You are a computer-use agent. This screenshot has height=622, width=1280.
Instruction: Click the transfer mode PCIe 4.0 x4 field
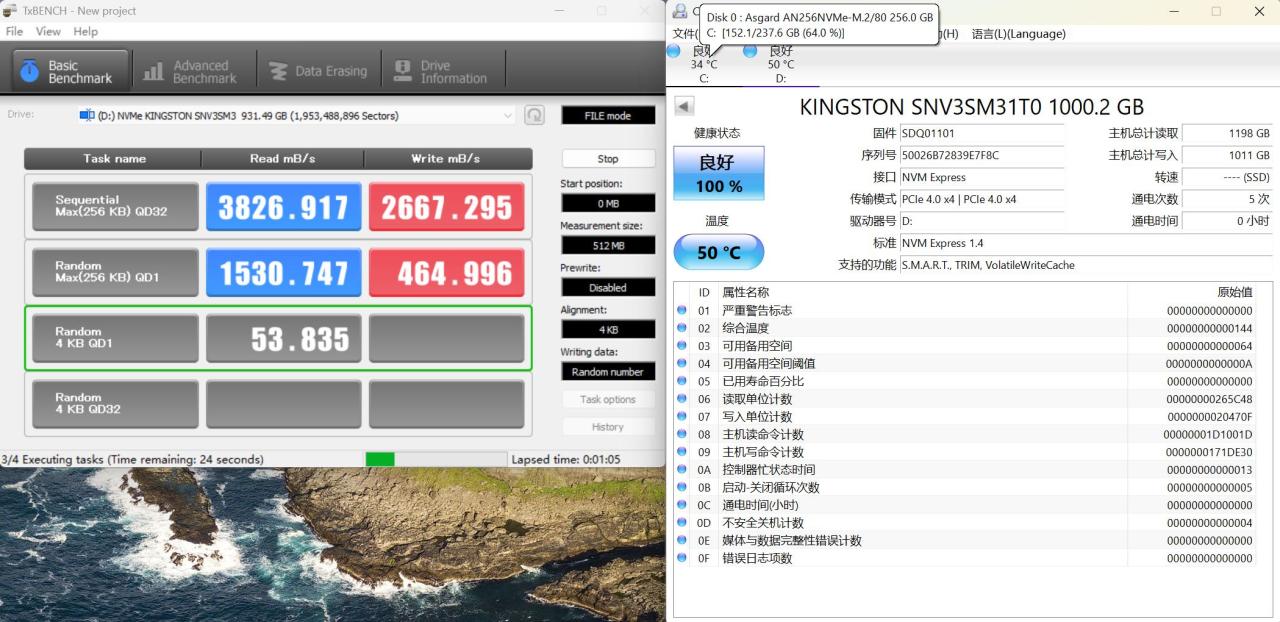[982, 199]
